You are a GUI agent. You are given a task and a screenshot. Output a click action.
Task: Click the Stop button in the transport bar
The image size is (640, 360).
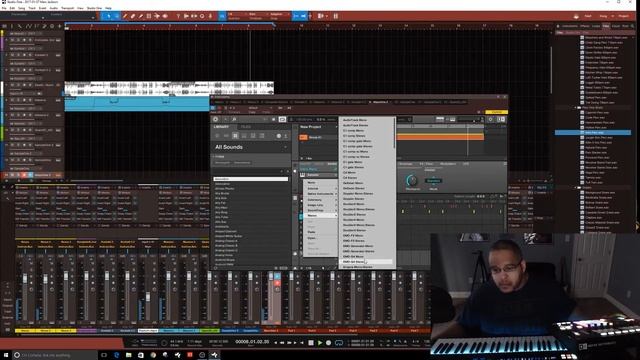click(311, 343)
